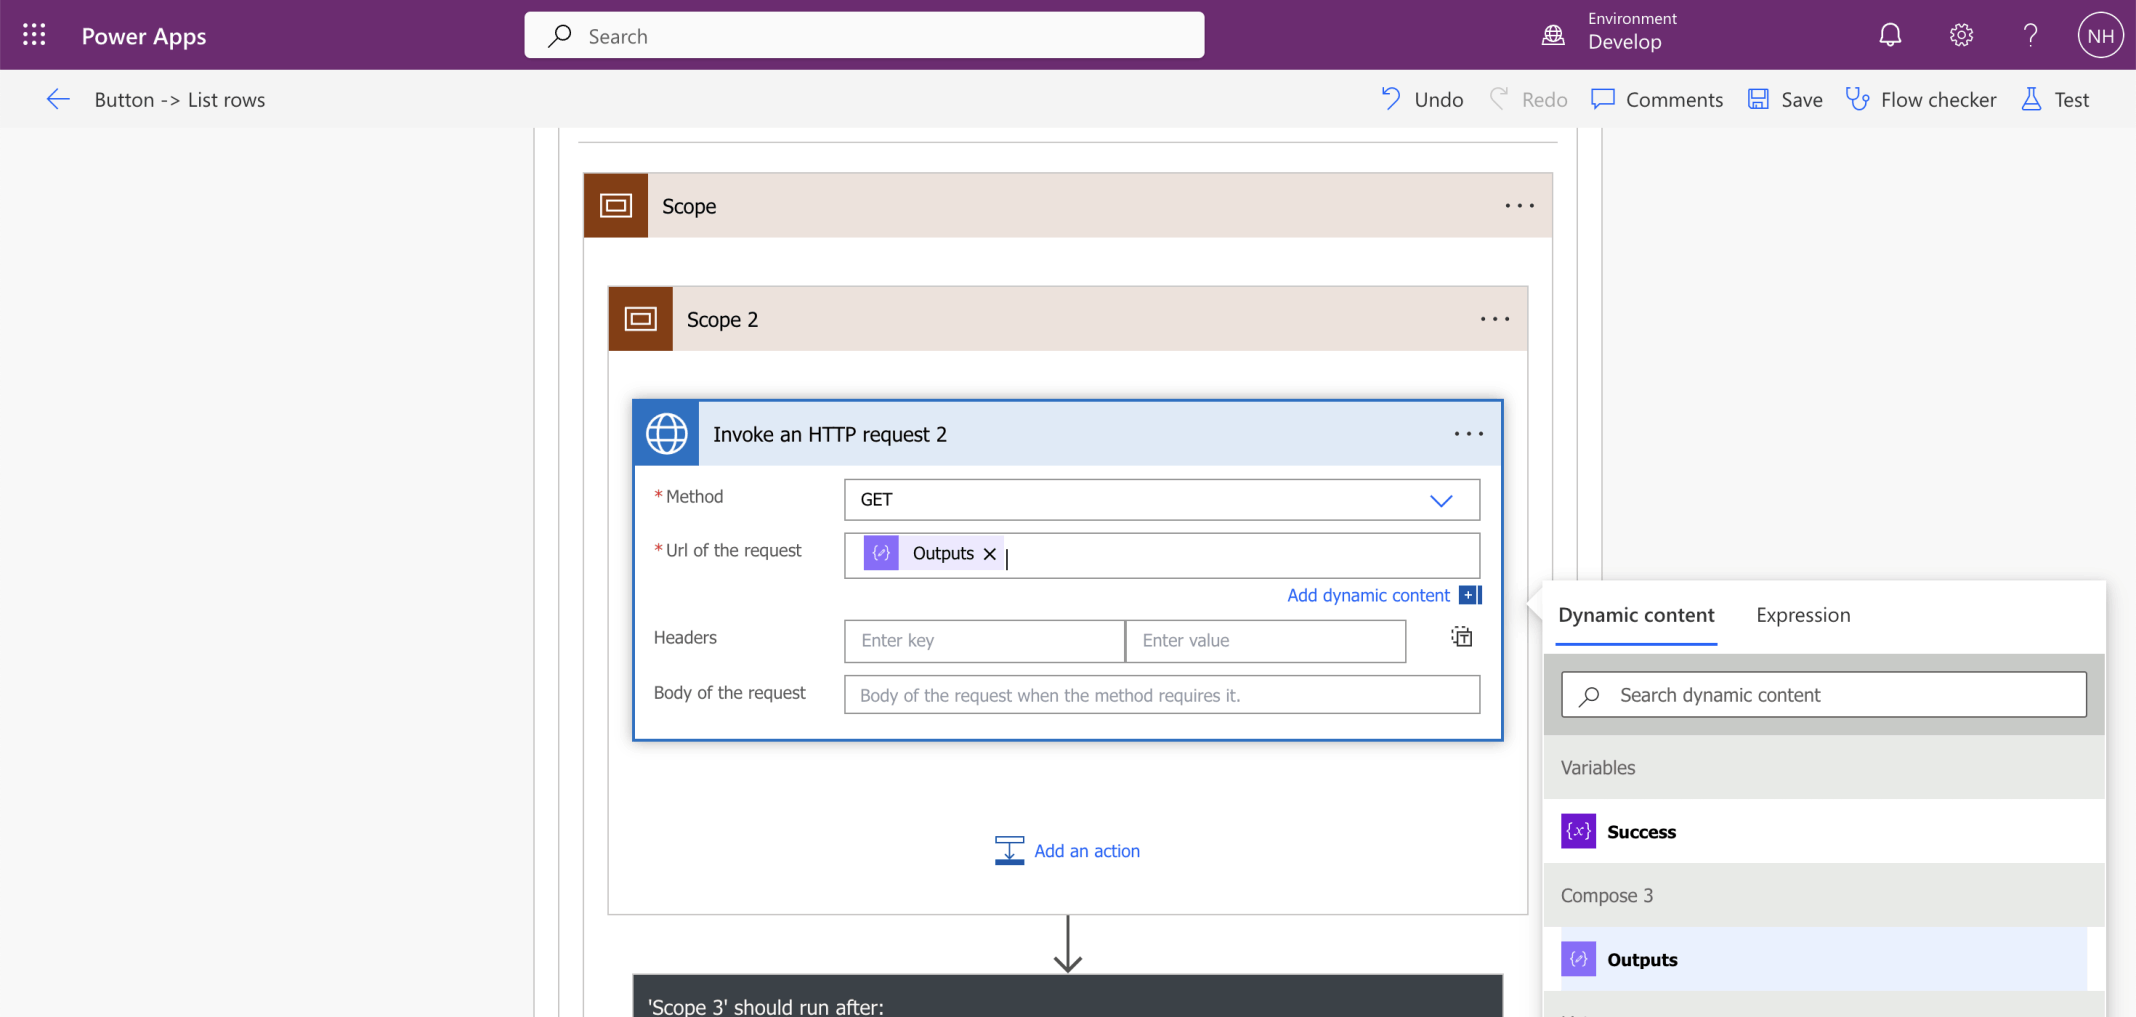The width and height of the screenshot is (2136, 1017).
Task: Open the notifications bell
Action: tap(1890, 35)
